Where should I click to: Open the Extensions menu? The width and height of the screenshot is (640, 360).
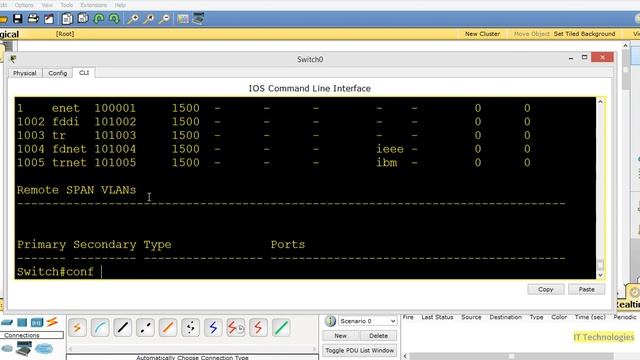click(x=93, y=5)
